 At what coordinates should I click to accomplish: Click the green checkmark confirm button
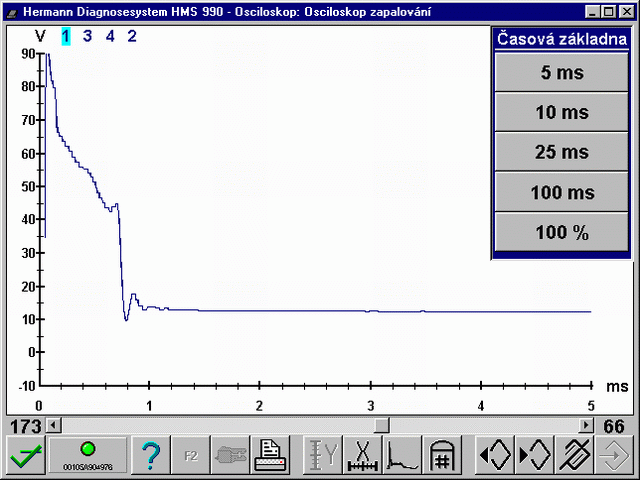tap(22, 457)
